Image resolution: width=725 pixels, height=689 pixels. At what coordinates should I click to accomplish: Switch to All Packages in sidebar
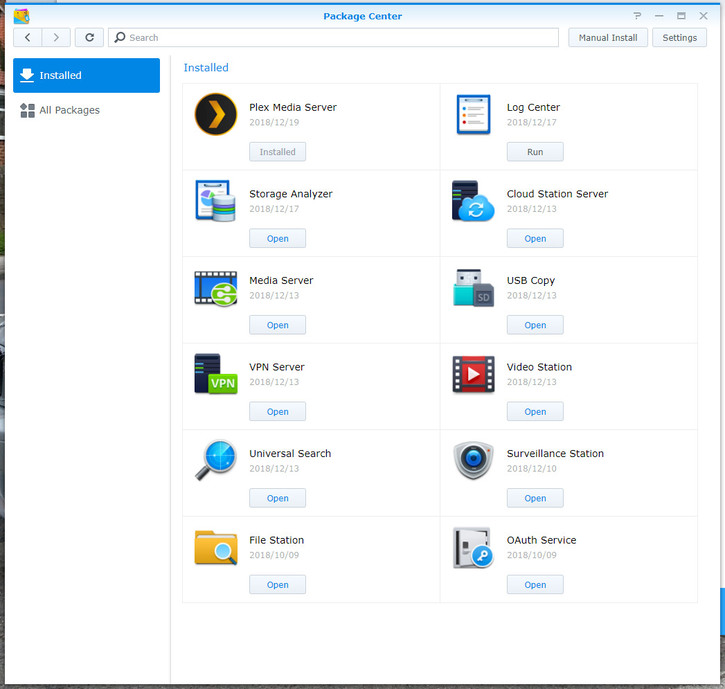[x=86, y=110]
